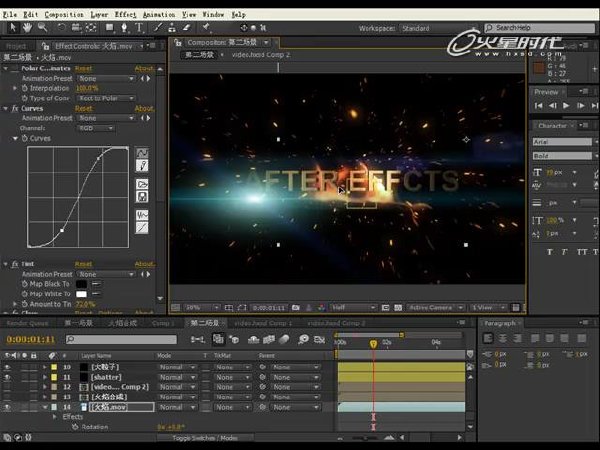Toggle the Live Update timeline icon
600x450 pixels.
click(x=218, y=339)
